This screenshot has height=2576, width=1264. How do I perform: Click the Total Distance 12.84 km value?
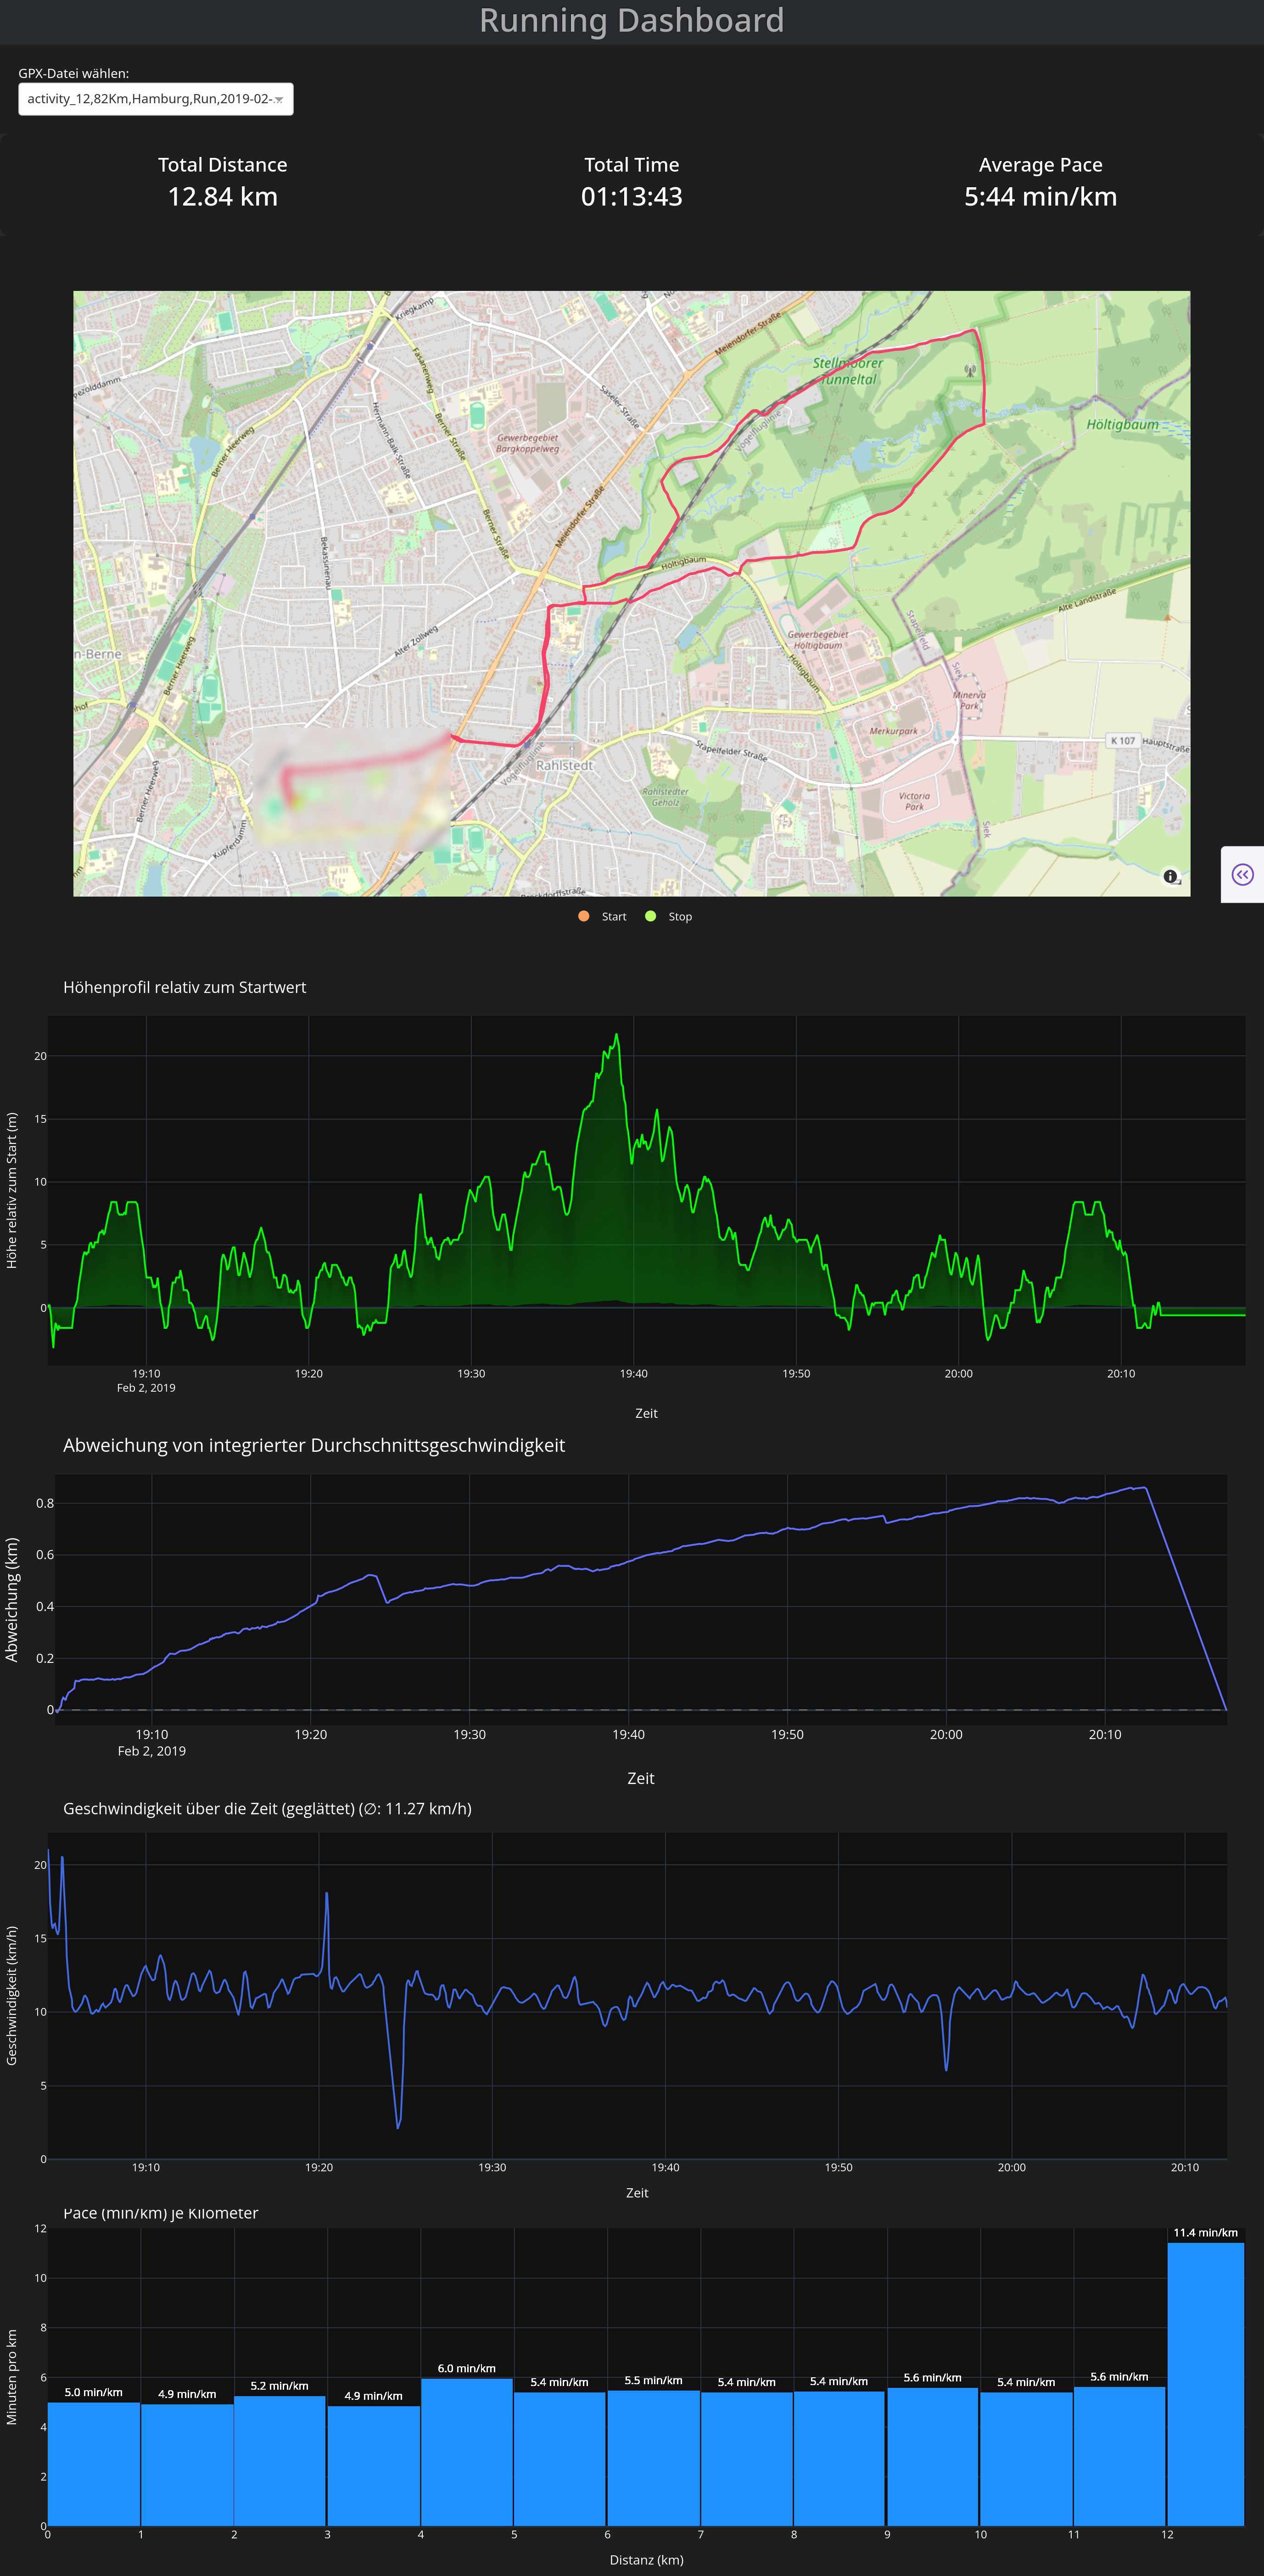(x=223, y=197)
